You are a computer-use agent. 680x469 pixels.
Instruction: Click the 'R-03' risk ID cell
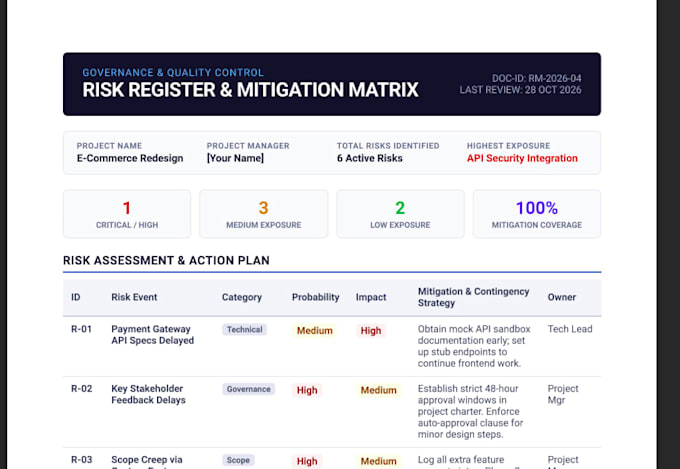(x=82, y=459)
